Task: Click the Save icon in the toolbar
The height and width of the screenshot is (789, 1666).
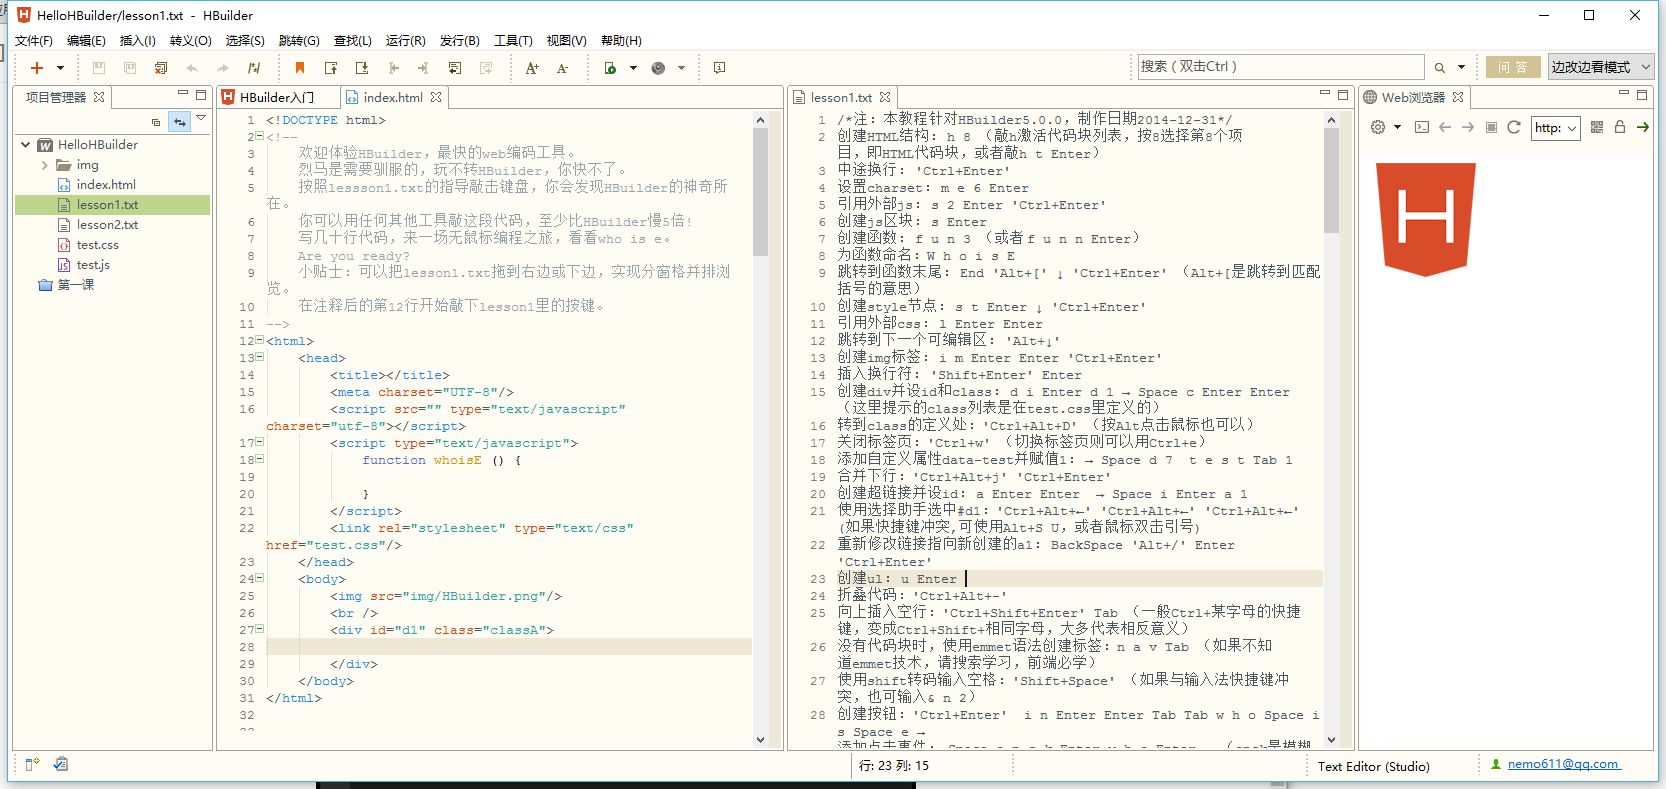Action: 98,68
